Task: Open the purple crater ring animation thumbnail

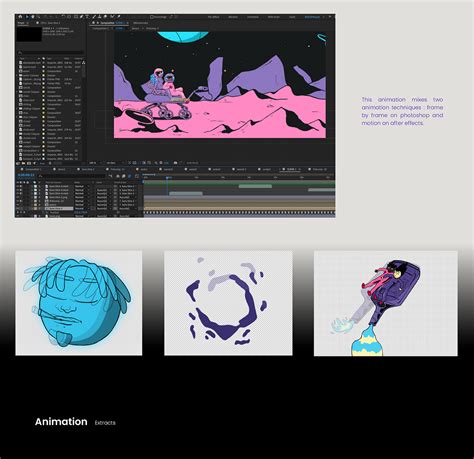Action: 228,303
